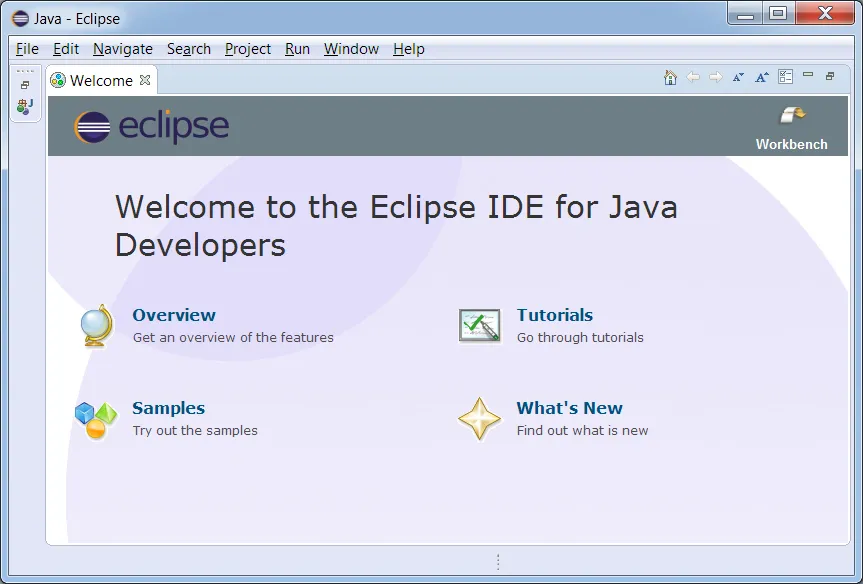Close the Welcome tab
Image resolution: width=863 pixels, height=584 pixels.
145,80
